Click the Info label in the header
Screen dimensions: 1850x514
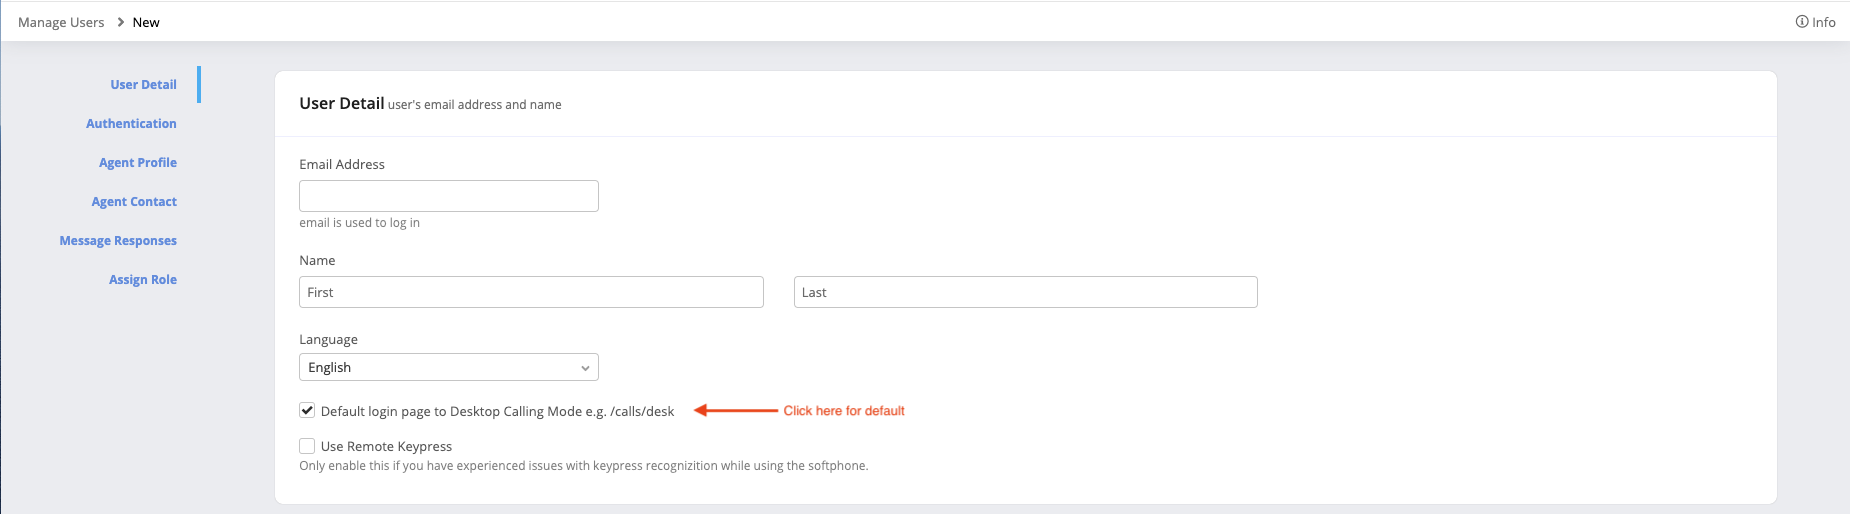pyautogui.click(x=1824, y=22)
